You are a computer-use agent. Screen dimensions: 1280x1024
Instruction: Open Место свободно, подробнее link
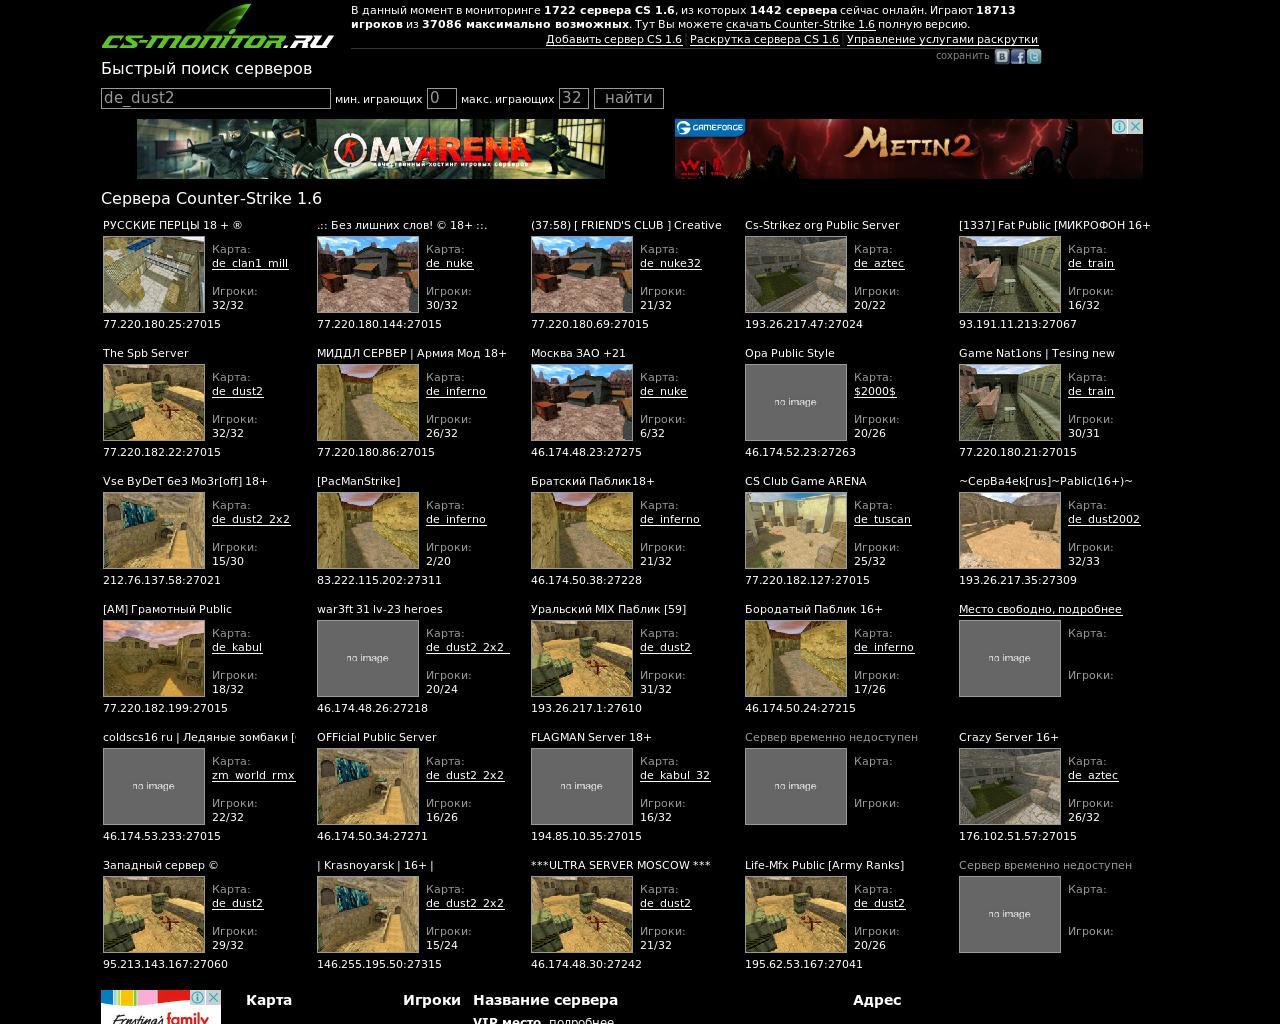[1040, 609]
